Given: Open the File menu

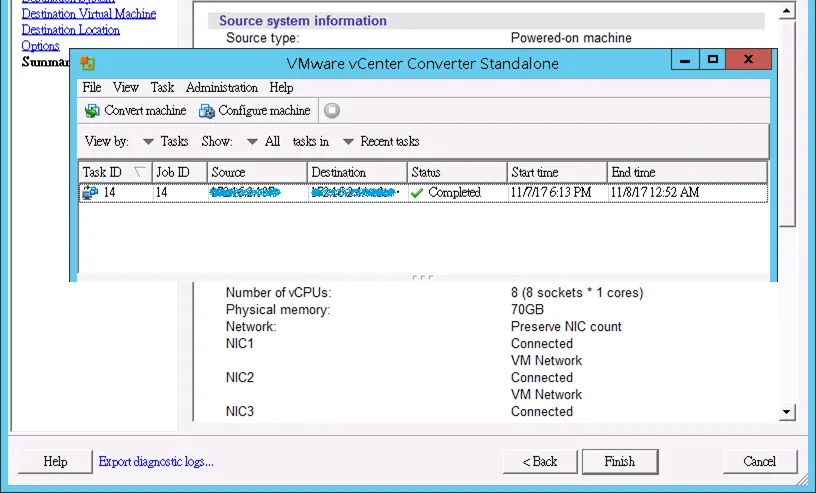Looking at the screenshot, I should [92, 87].
